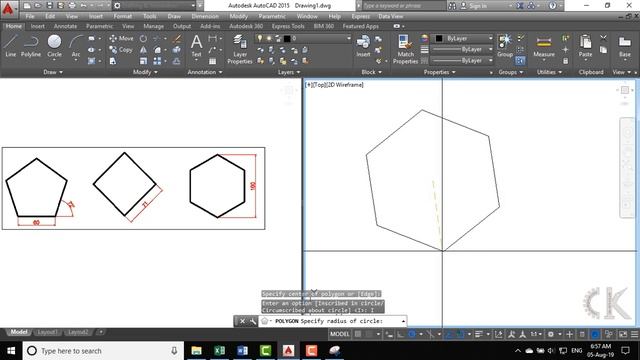The image size is (640, 360).
Task: Click the Rotate tool icon
Action: pyautogui.click(x=143, y=39)
